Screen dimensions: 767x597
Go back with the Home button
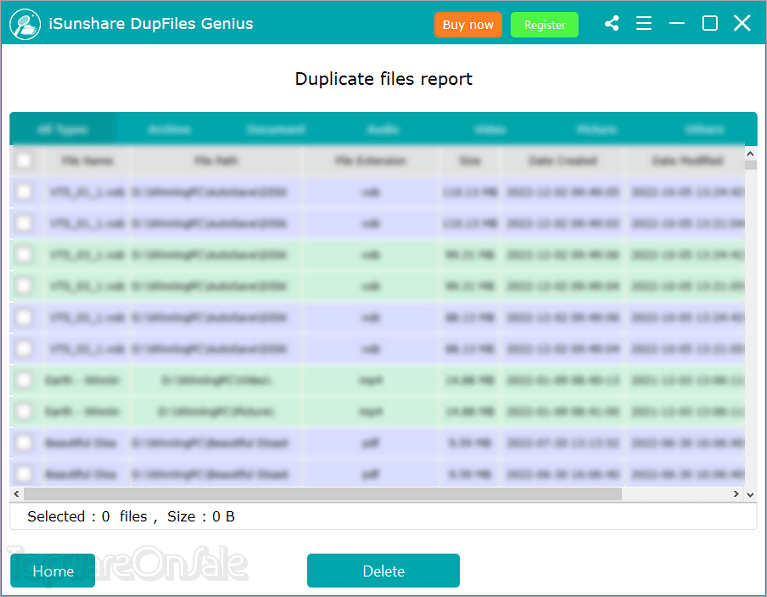point(53,571)
